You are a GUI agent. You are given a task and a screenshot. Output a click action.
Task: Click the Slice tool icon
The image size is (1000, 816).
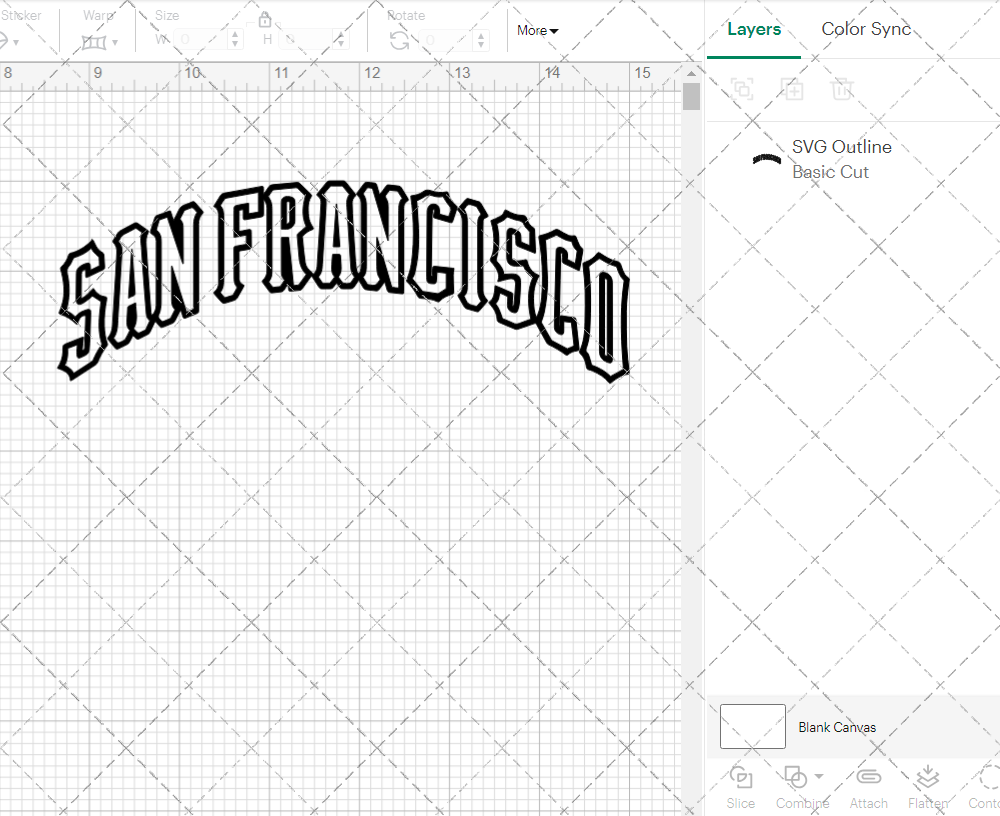pos(740,777)
